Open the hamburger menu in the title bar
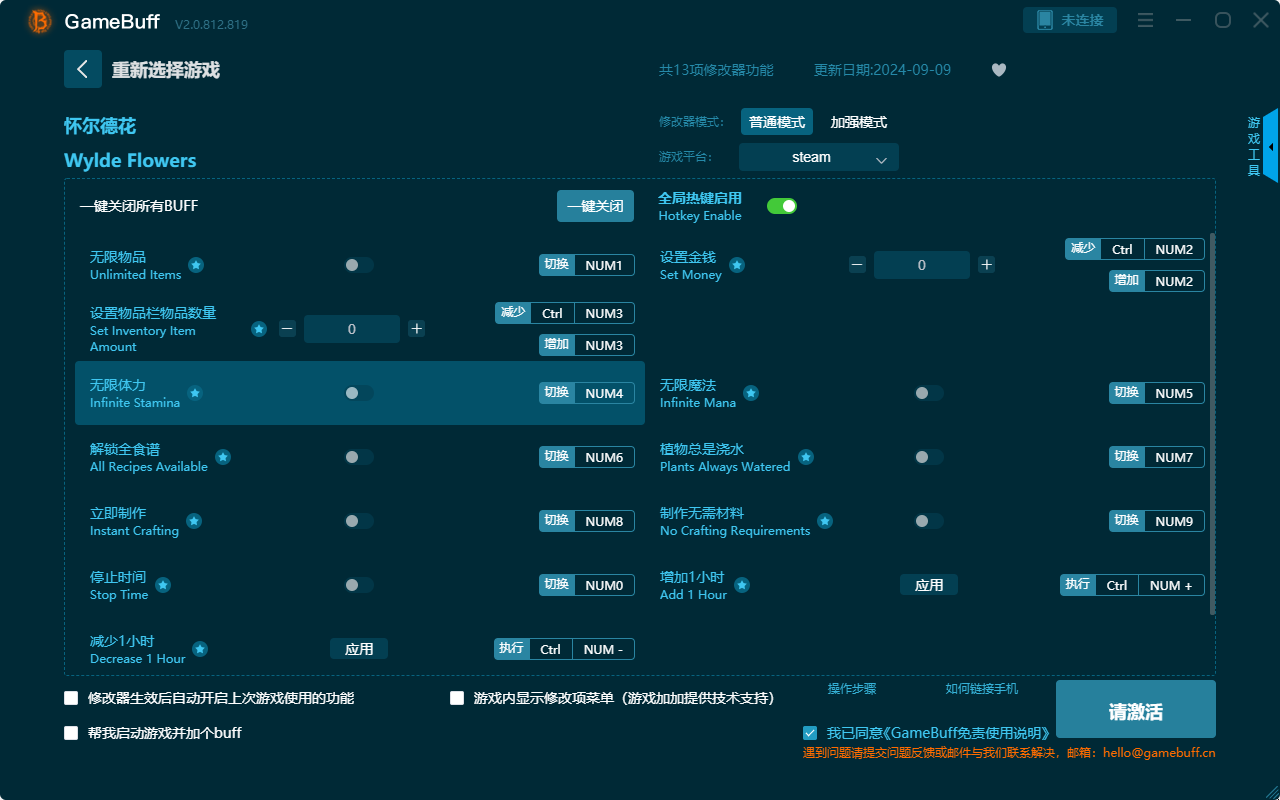The image size is (1280, 800). (x=1145, y=20)
